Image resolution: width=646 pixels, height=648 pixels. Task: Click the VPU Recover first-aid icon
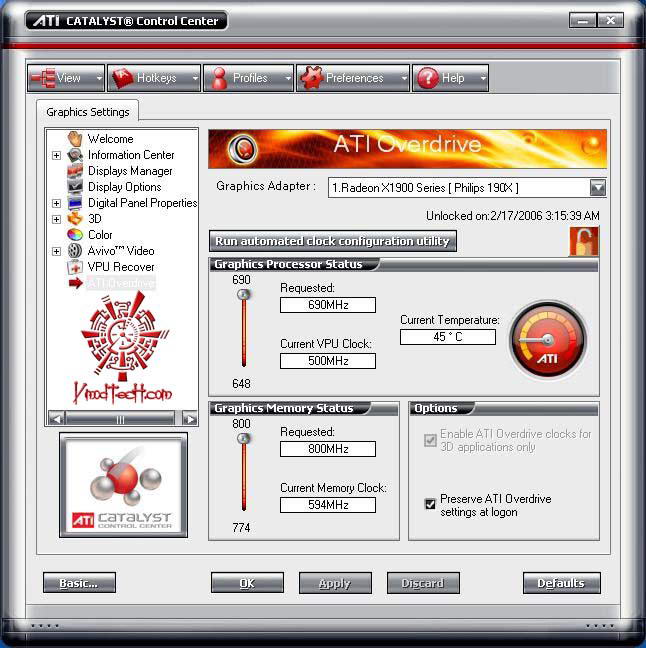point(75,267)
